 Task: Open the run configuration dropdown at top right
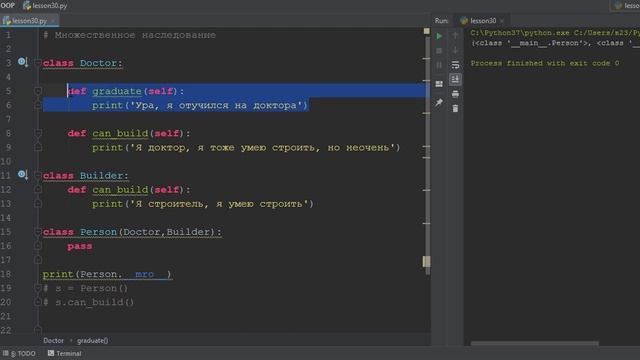tap(625, 5)
